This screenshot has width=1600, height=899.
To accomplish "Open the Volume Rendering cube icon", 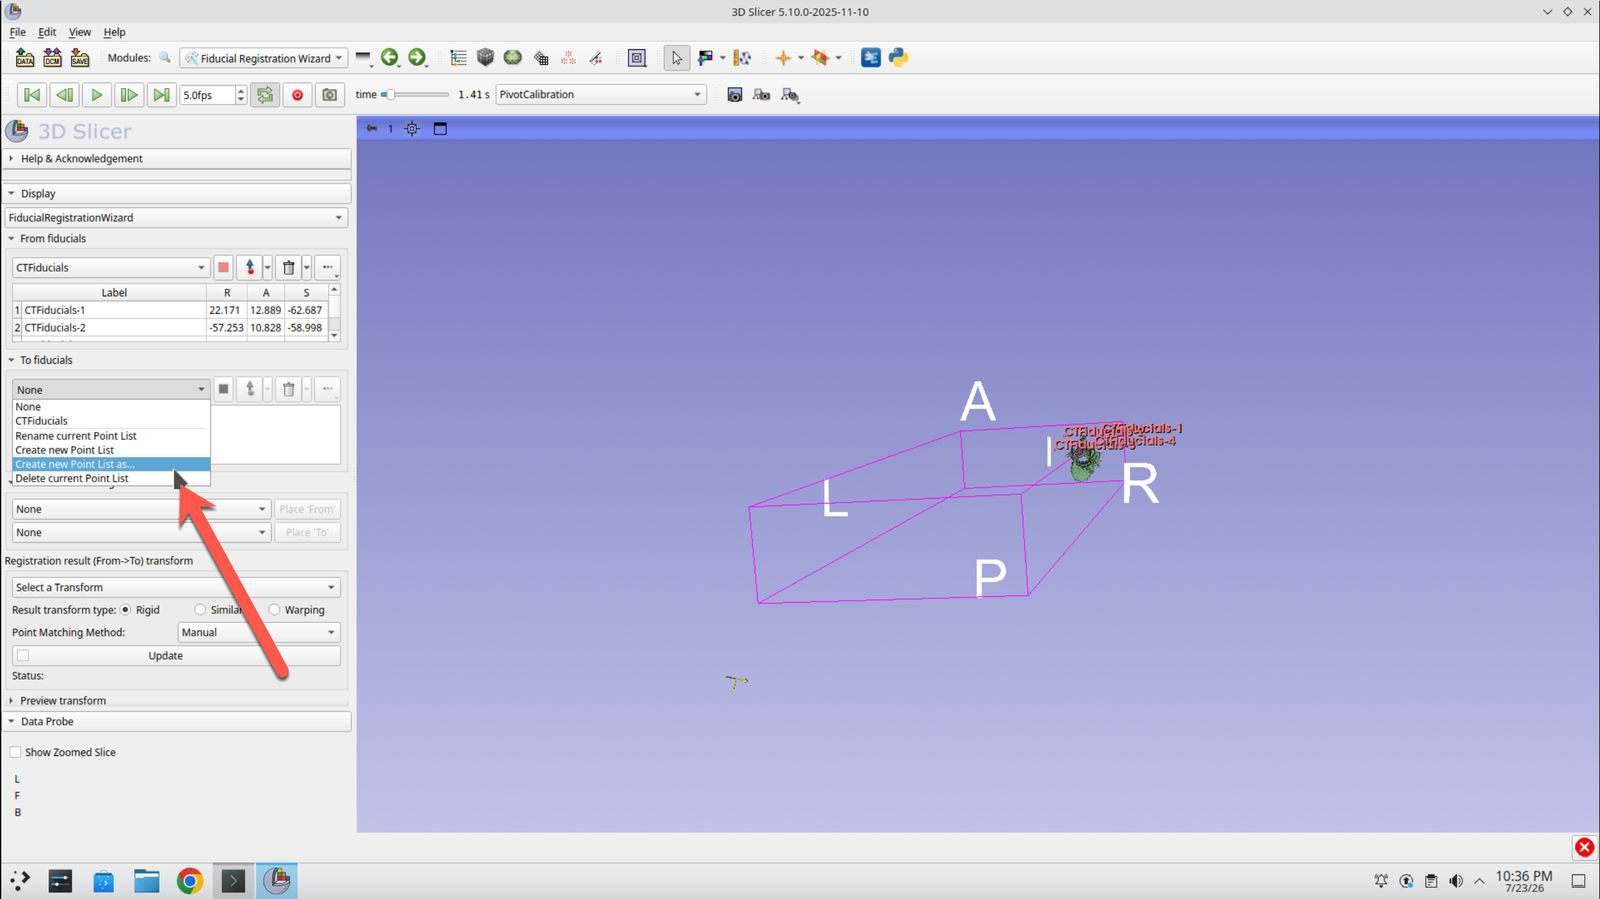I will click(485, 58).
